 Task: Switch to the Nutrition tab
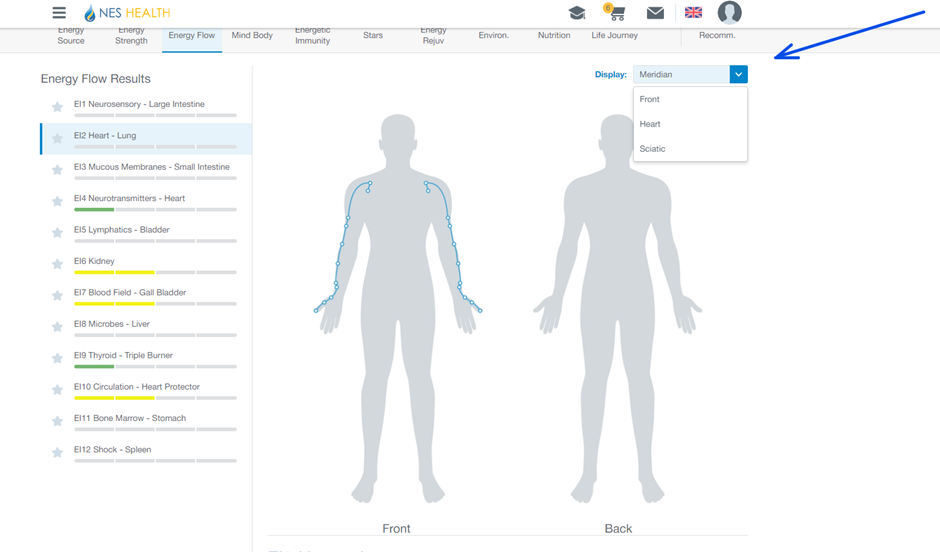[554, 36]
